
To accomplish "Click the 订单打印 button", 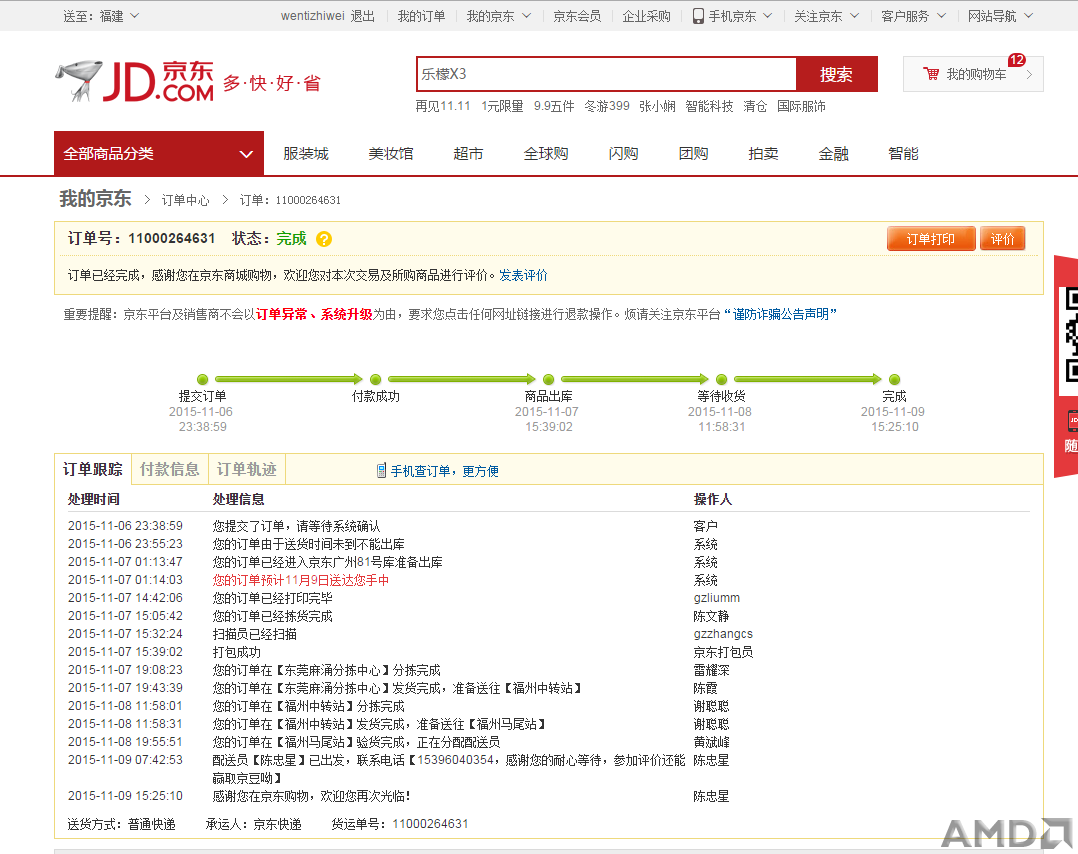I will (x=931, y=239).
